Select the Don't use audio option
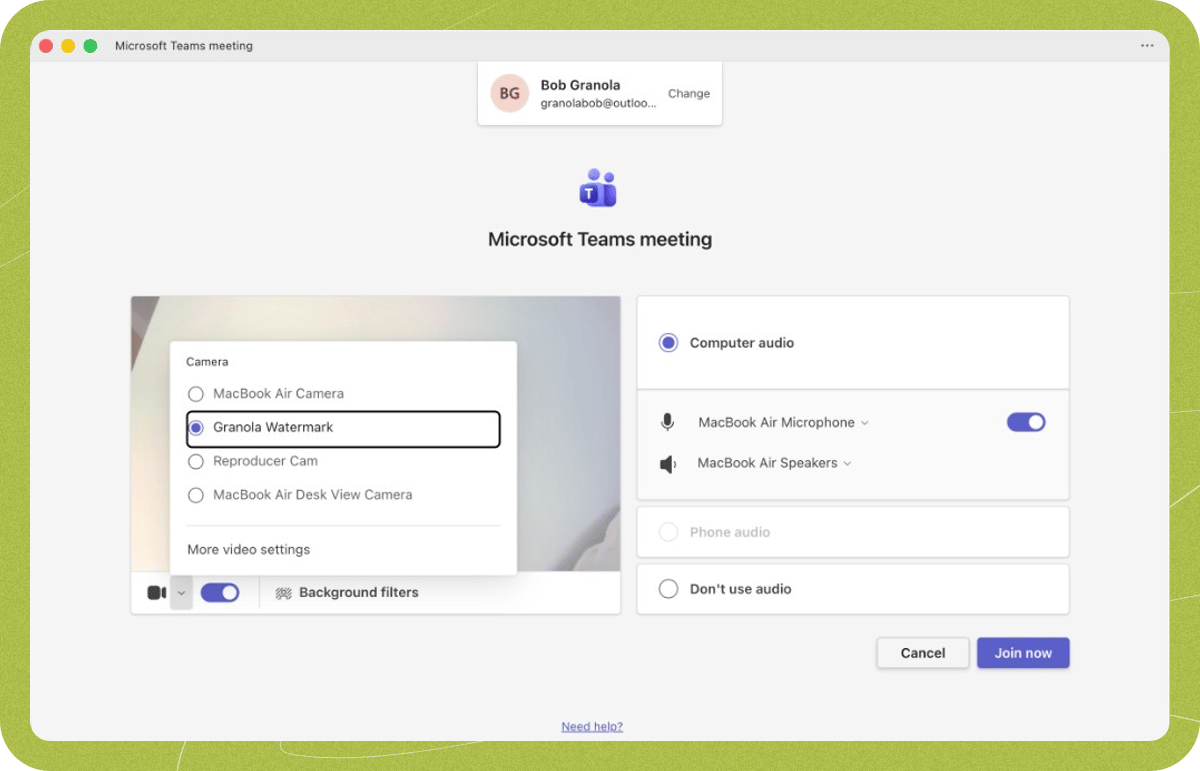Viewport: 1200px width, 771px height. coord(853,589)
